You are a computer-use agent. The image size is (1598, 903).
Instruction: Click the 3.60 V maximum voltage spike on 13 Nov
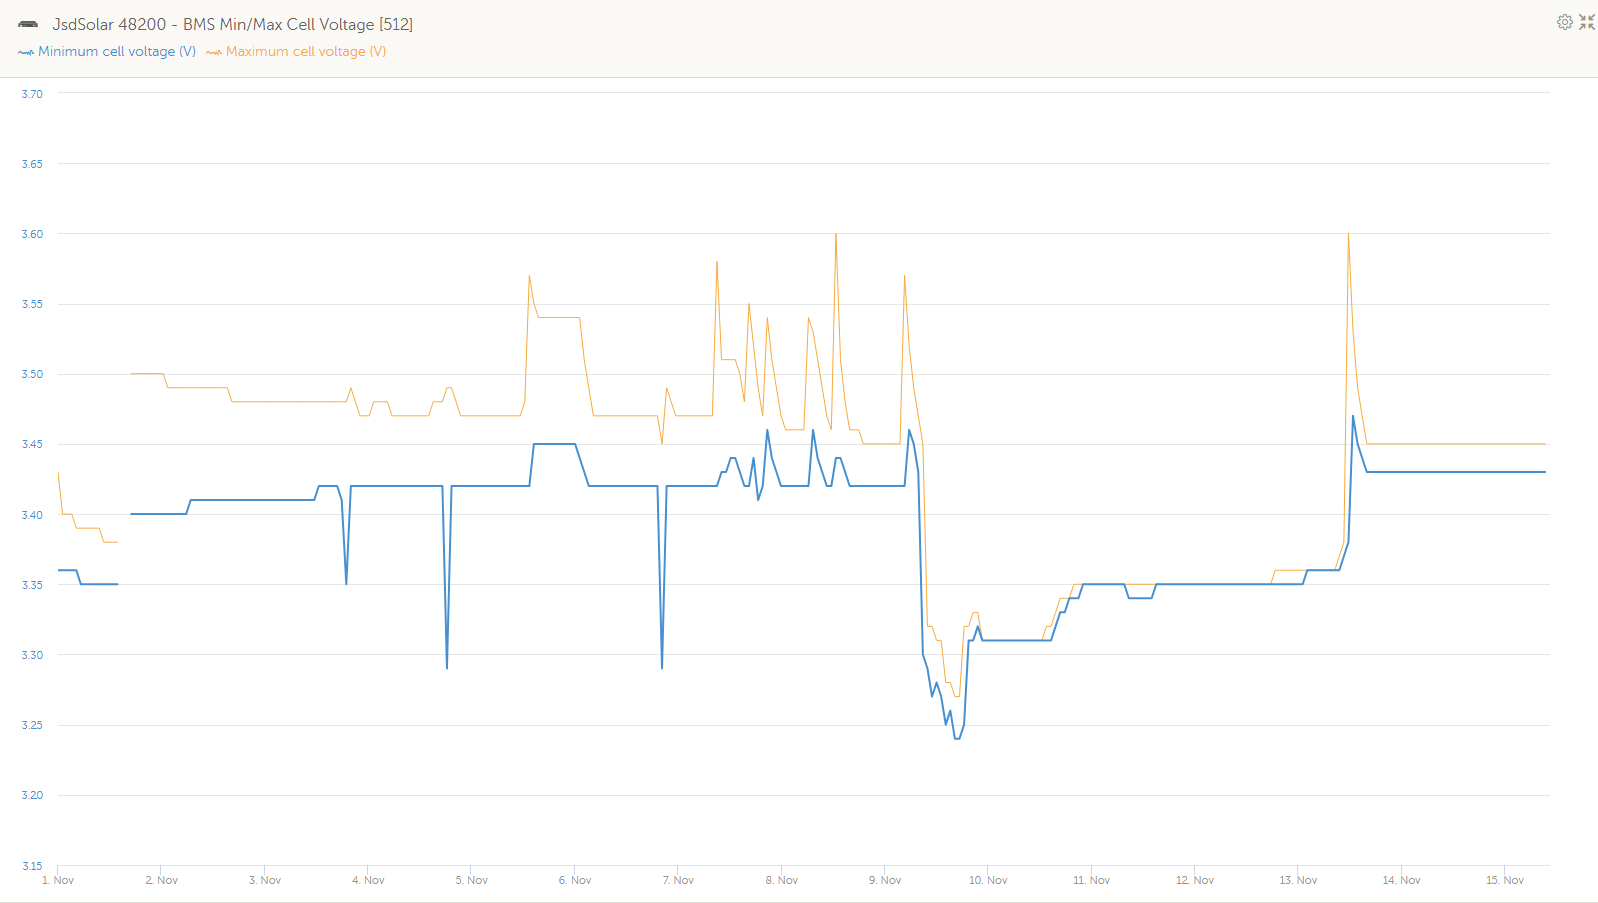pos(1348,234)
